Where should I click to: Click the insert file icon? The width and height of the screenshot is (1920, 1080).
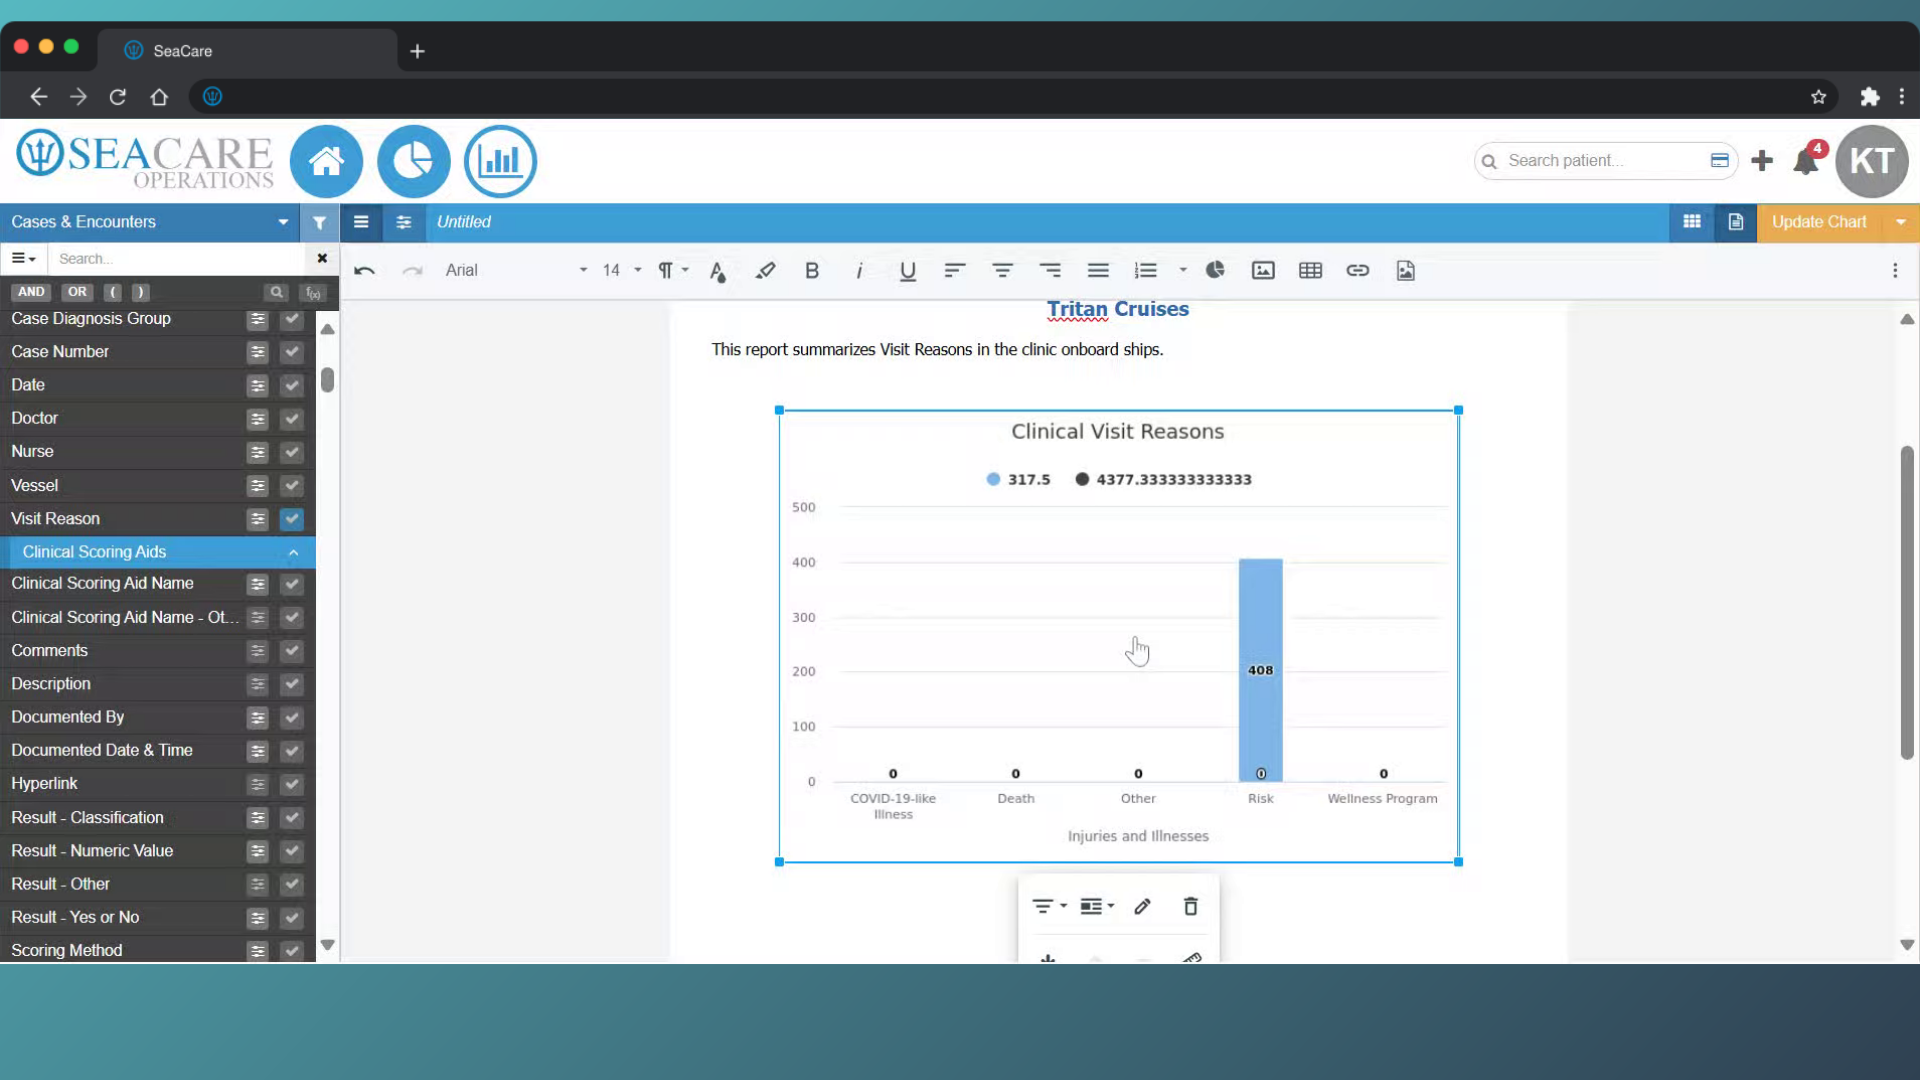pyautogui.click(x=1406, y=271)
